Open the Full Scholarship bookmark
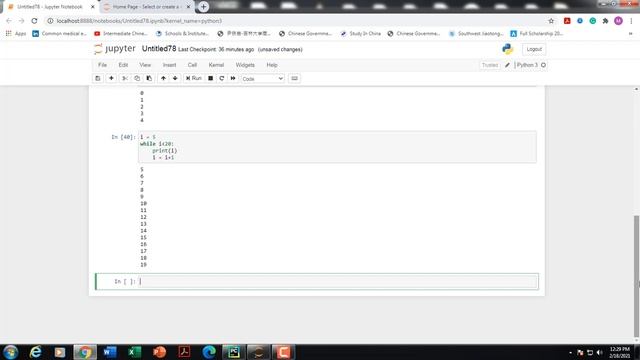640x360 pixels. (x=537, y=33)
